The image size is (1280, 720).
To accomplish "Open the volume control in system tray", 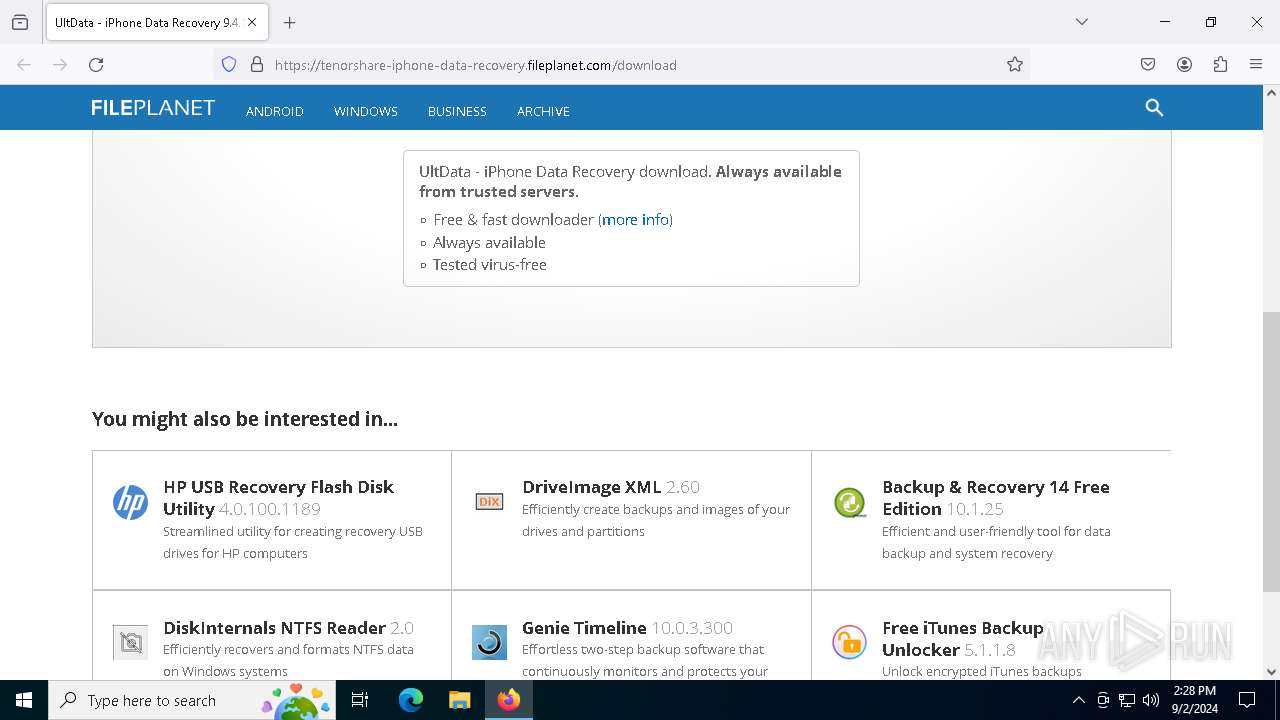I will pyautogui.click(x=1151, y=700).
